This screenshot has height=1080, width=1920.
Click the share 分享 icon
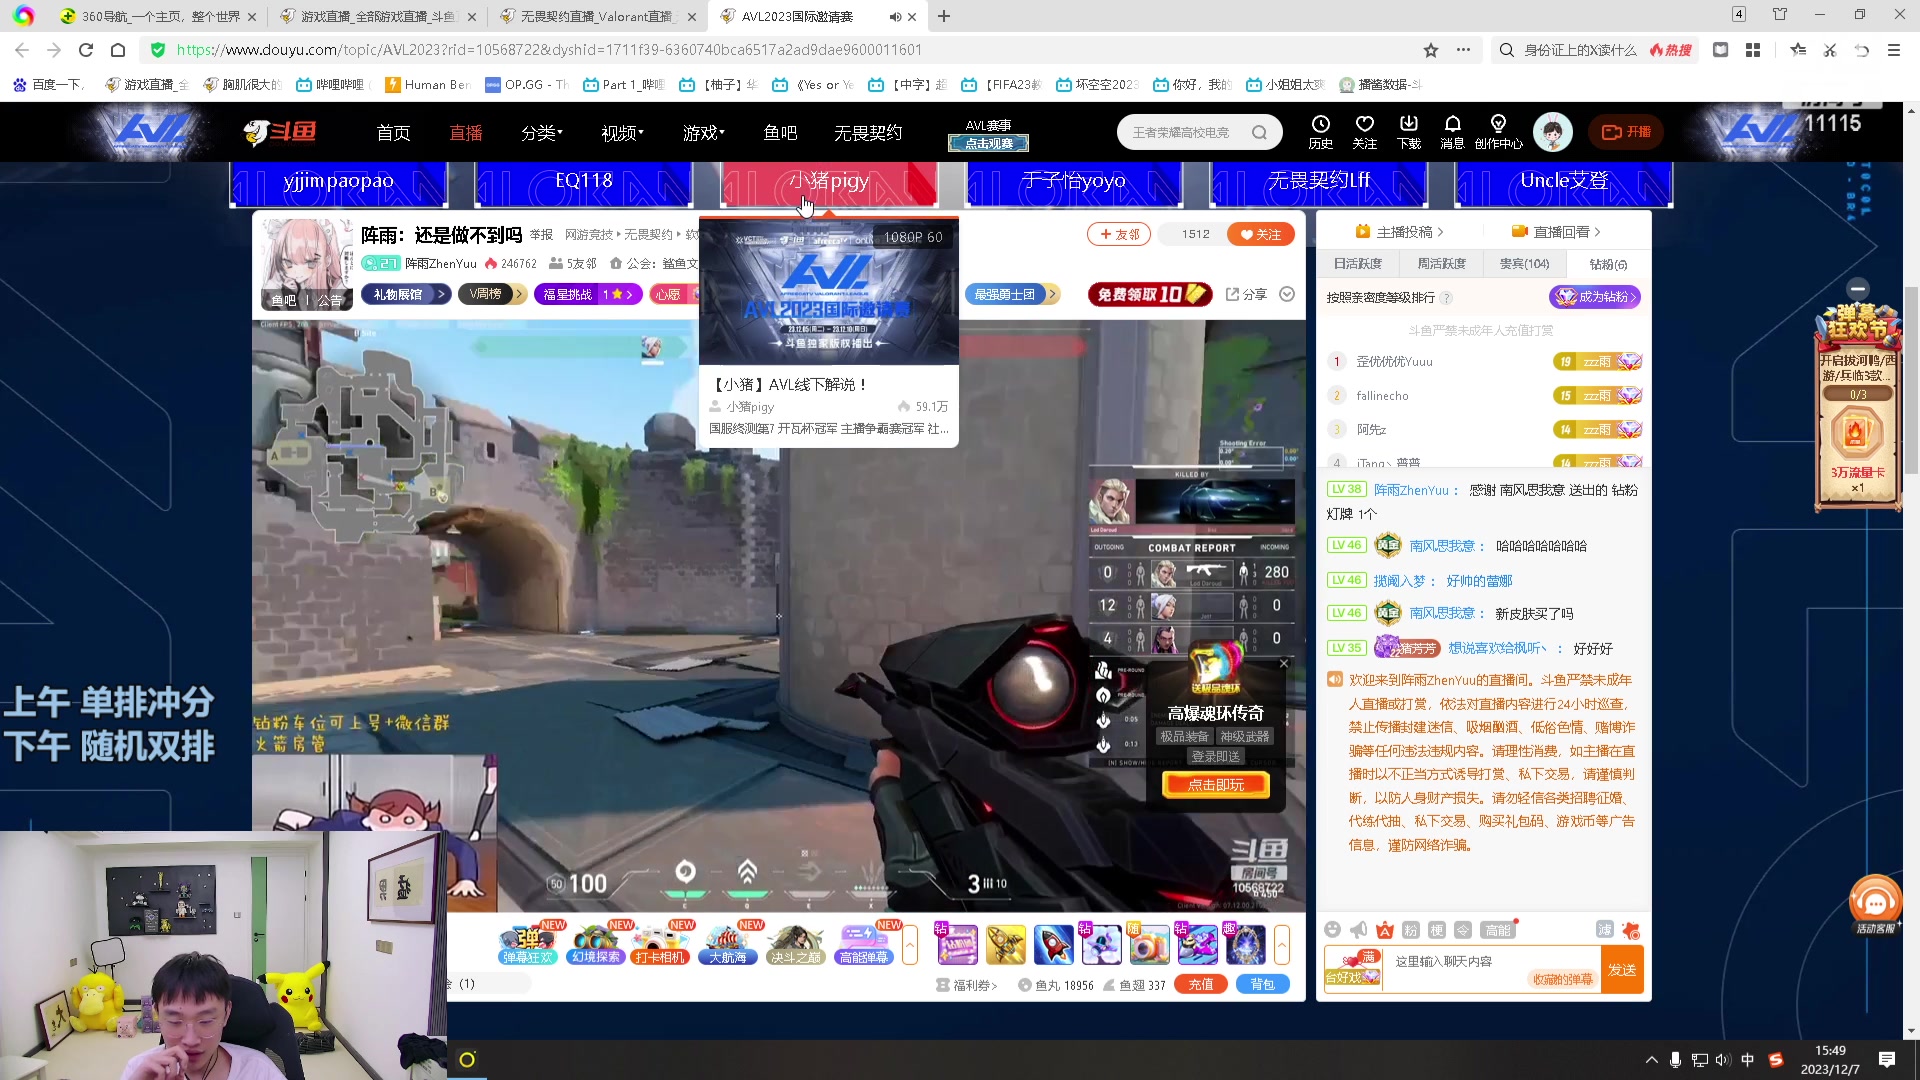[x=1246, y=294]
